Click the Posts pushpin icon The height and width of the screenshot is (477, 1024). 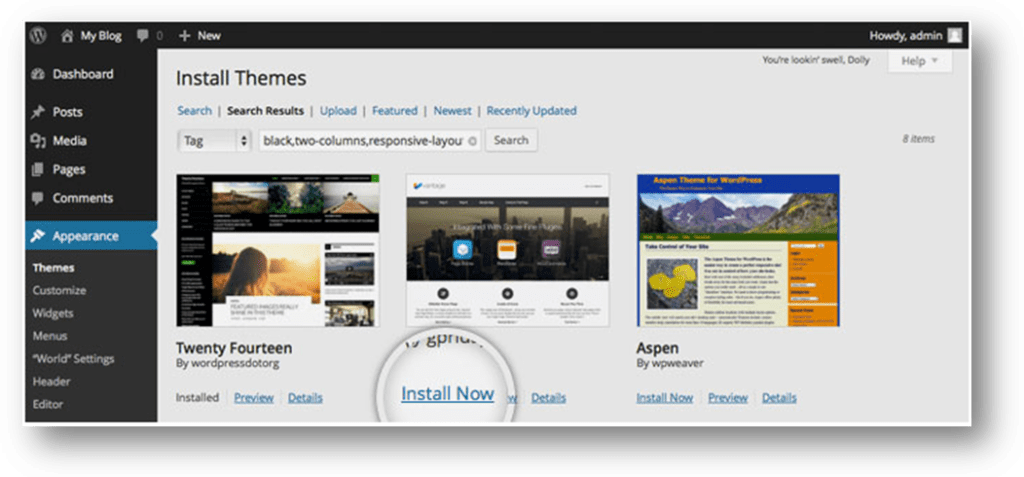point(38,112)
